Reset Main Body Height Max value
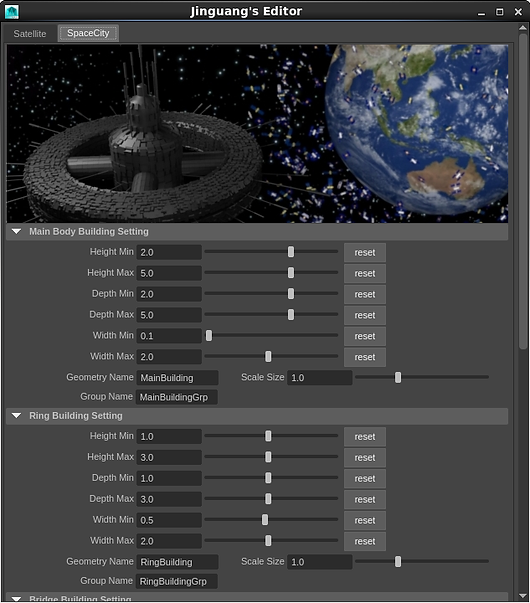Screen dimensions: 530x603 coord(365,273)
